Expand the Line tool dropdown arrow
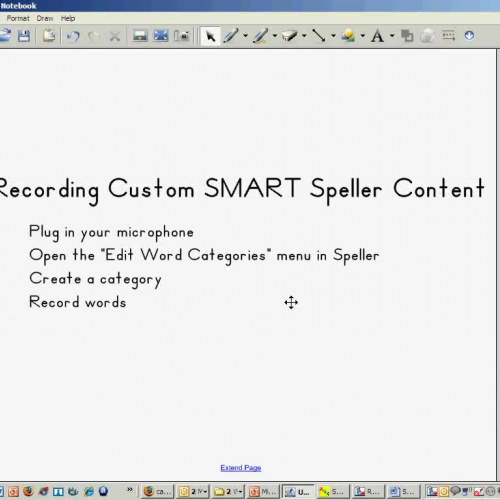Viewport: 500px width, 500px height. [333, 35]
